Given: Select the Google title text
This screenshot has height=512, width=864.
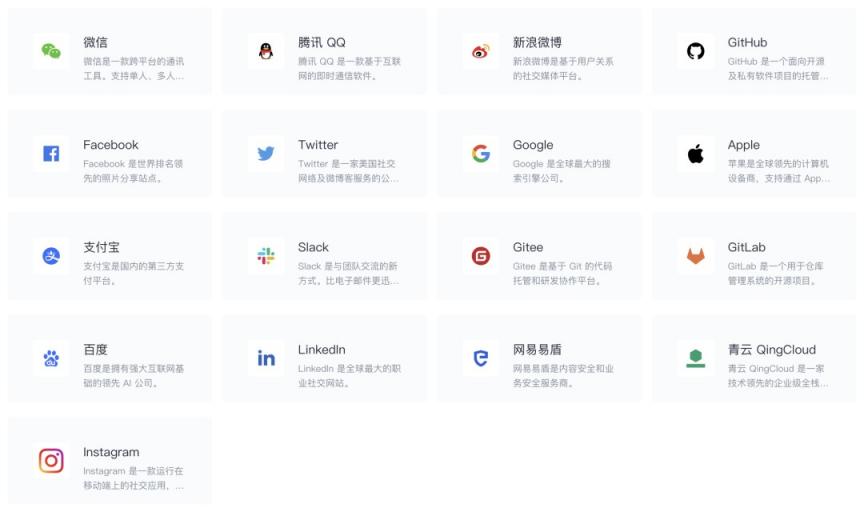Looking at the screenshot, I should tap(533, 145).
